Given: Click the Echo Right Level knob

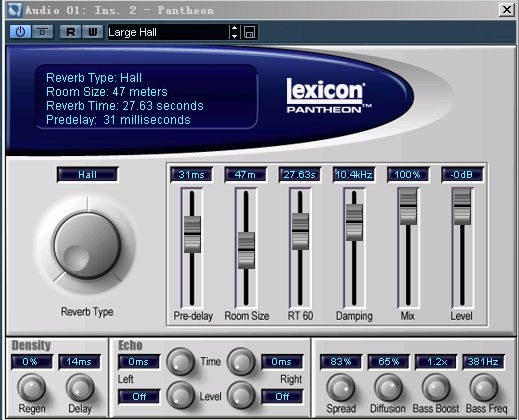Looking at the screenshot, I should click(241, 396).
